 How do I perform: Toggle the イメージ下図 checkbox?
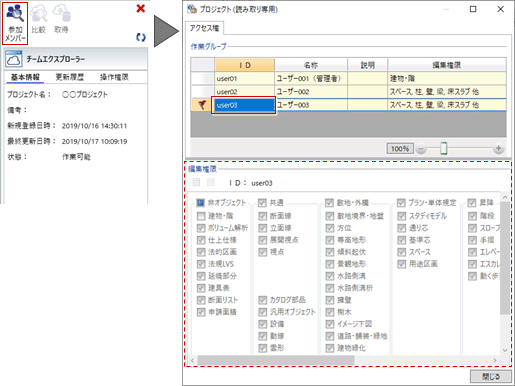click(x=330, y=324)
